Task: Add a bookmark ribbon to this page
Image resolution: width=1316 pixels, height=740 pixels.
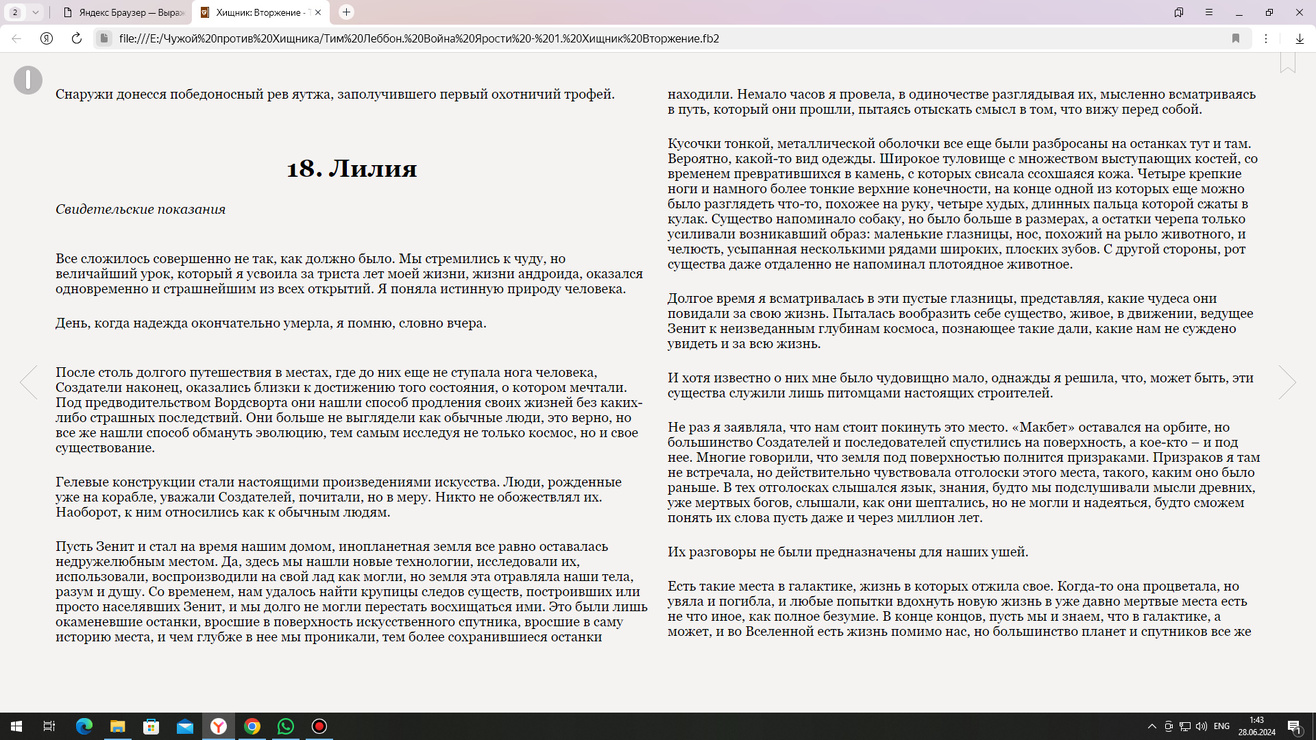Action: click(x=1287, y=62)
